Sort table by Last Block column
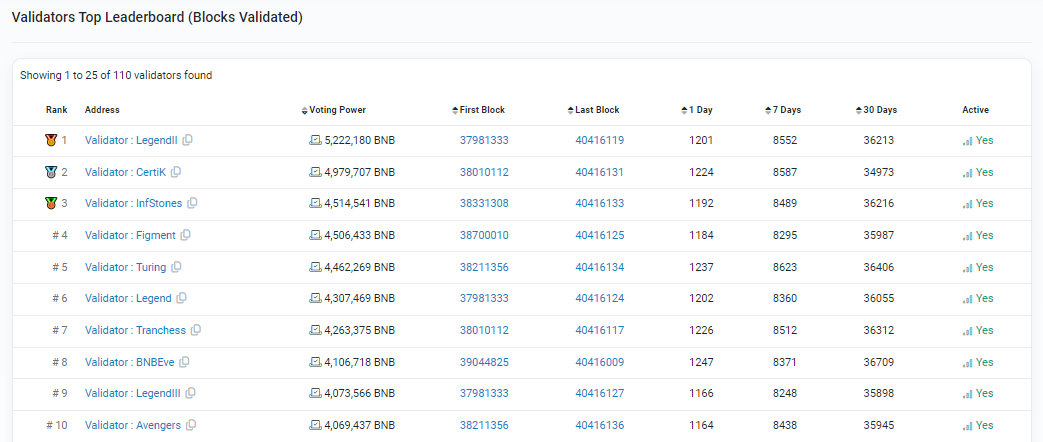Screen dimensions: 1043x442 coord(596,110)
